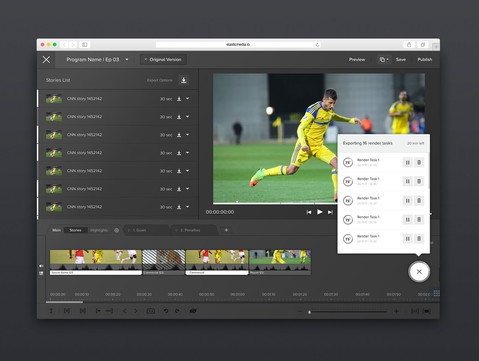Screen dimensions: 479x361
Task: Switch to the Stories timeline tab
Action: [x=75, y=230]
